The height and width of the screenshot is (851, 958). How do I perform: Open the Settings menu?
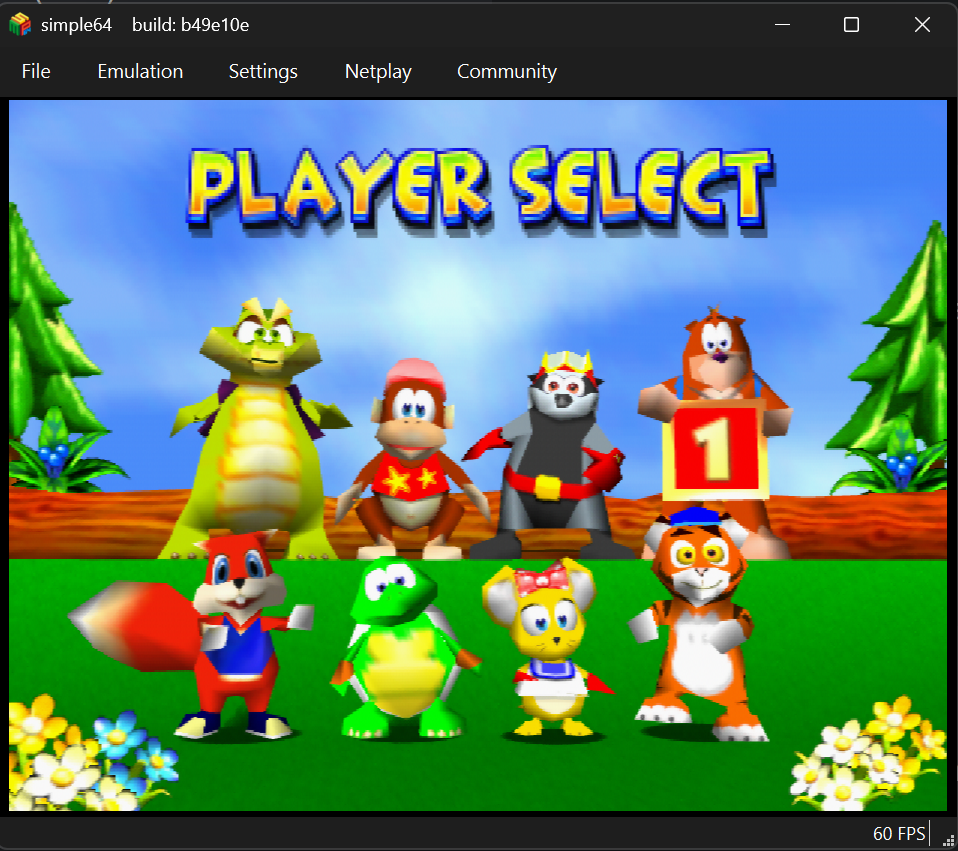click(263, 71)
